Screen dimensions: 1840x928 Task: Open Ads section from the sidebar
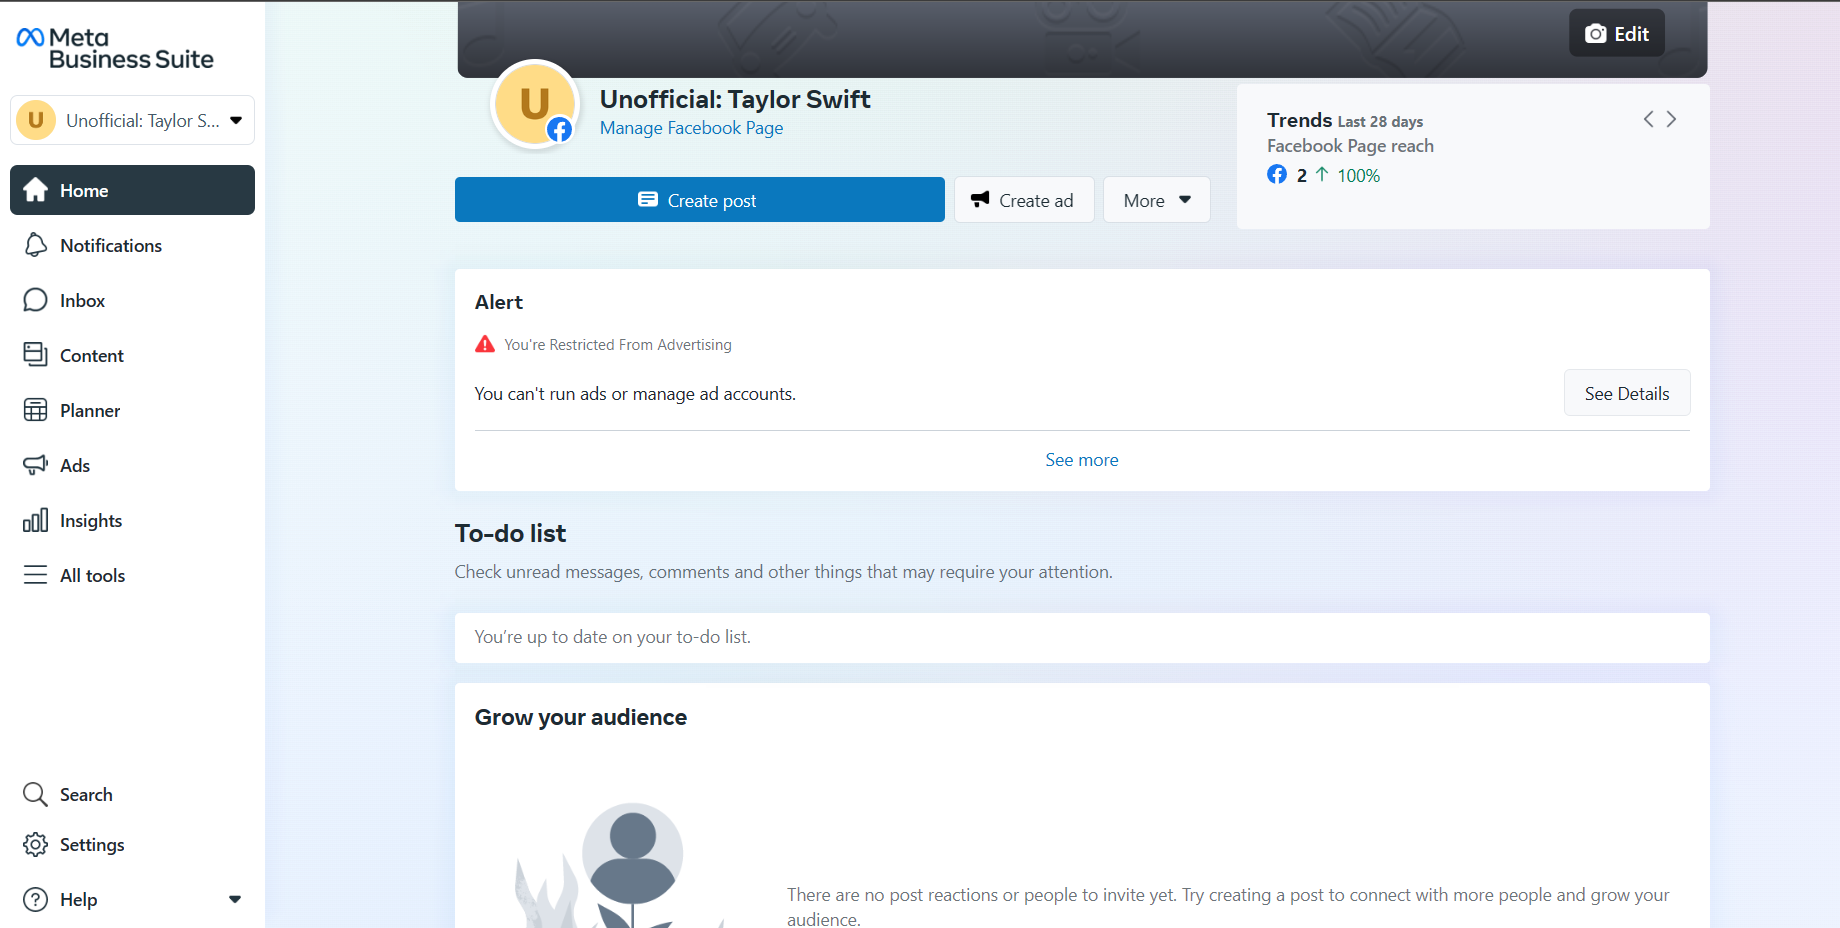[132, 465]
